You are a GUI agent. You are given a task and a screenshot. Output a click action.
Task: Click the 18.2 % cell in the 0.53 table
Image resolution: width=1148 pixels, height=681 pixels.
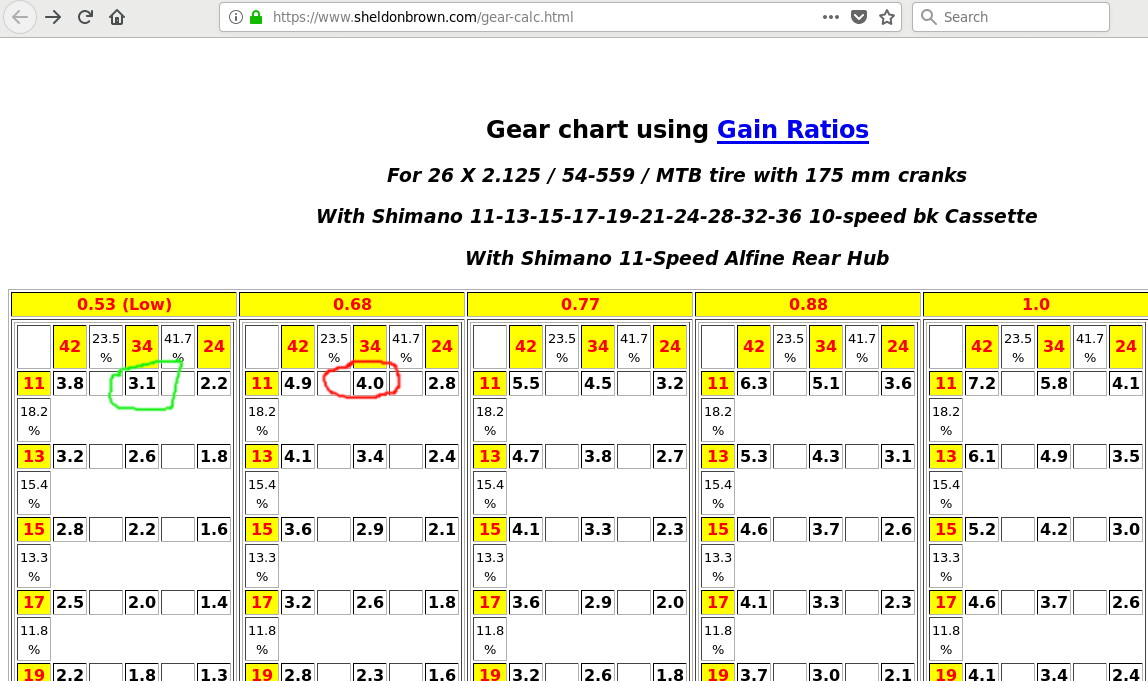(x=34, y=420)
